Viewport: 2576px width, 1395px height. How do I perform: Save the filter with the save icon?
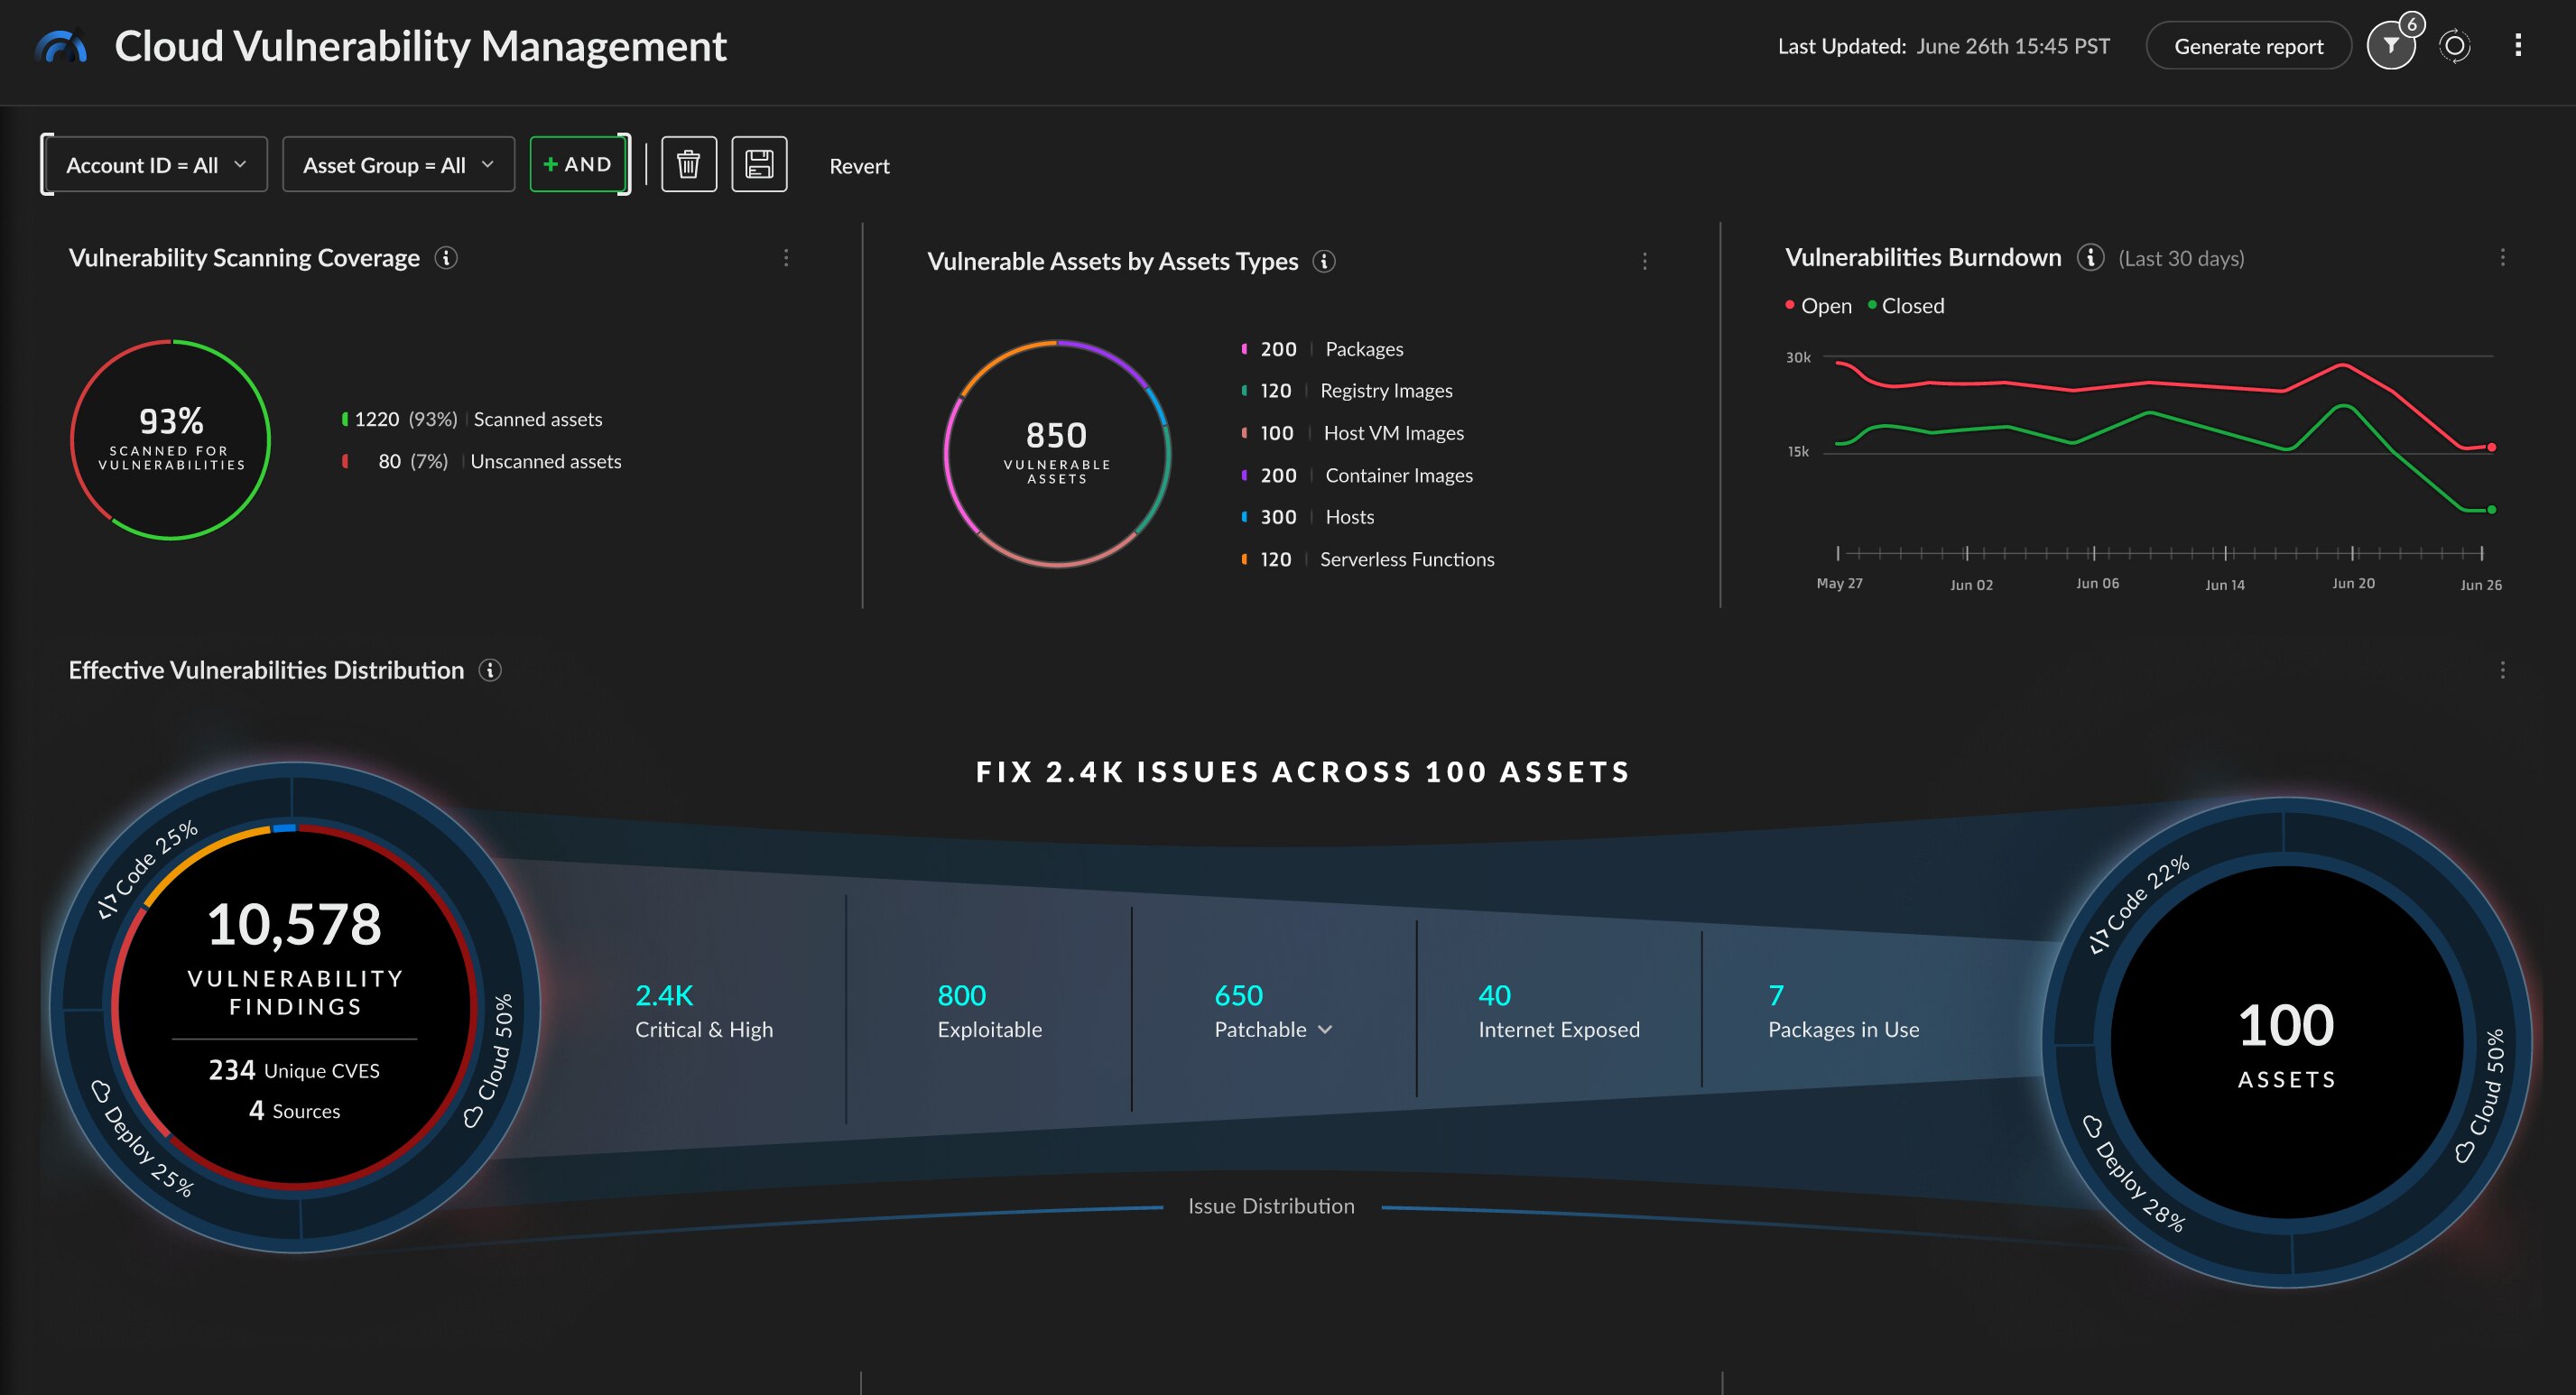coord(759,164)
